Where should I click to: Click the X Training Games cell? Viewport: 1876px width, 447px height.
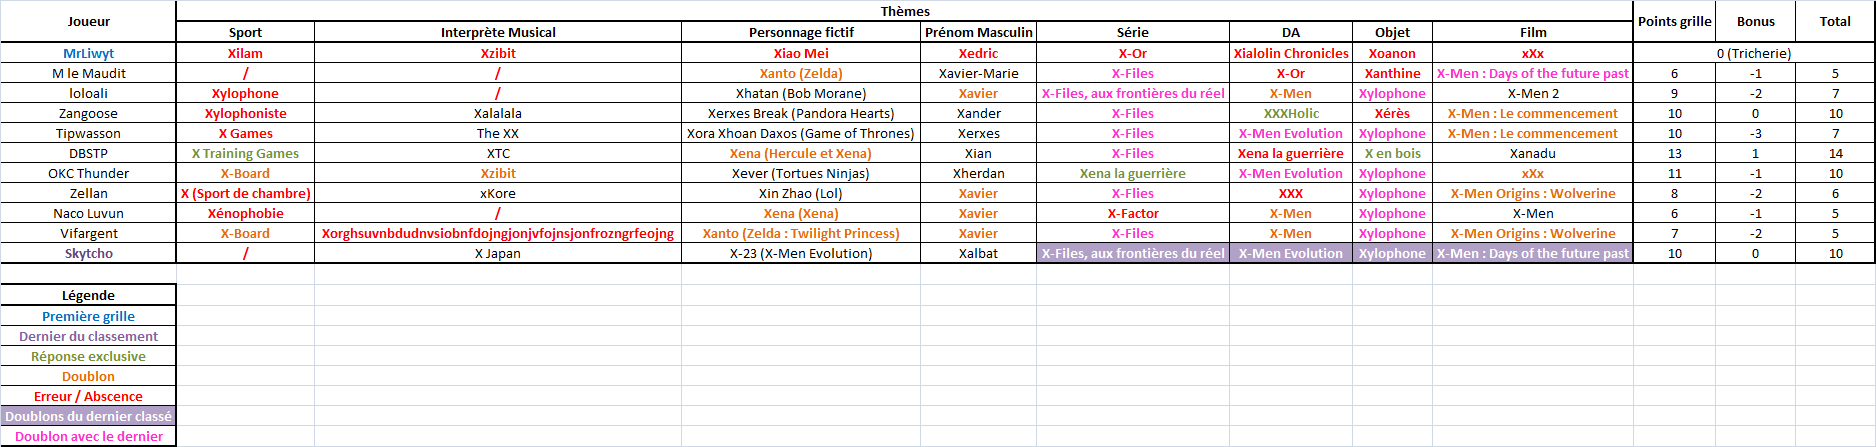pos(245,153)
